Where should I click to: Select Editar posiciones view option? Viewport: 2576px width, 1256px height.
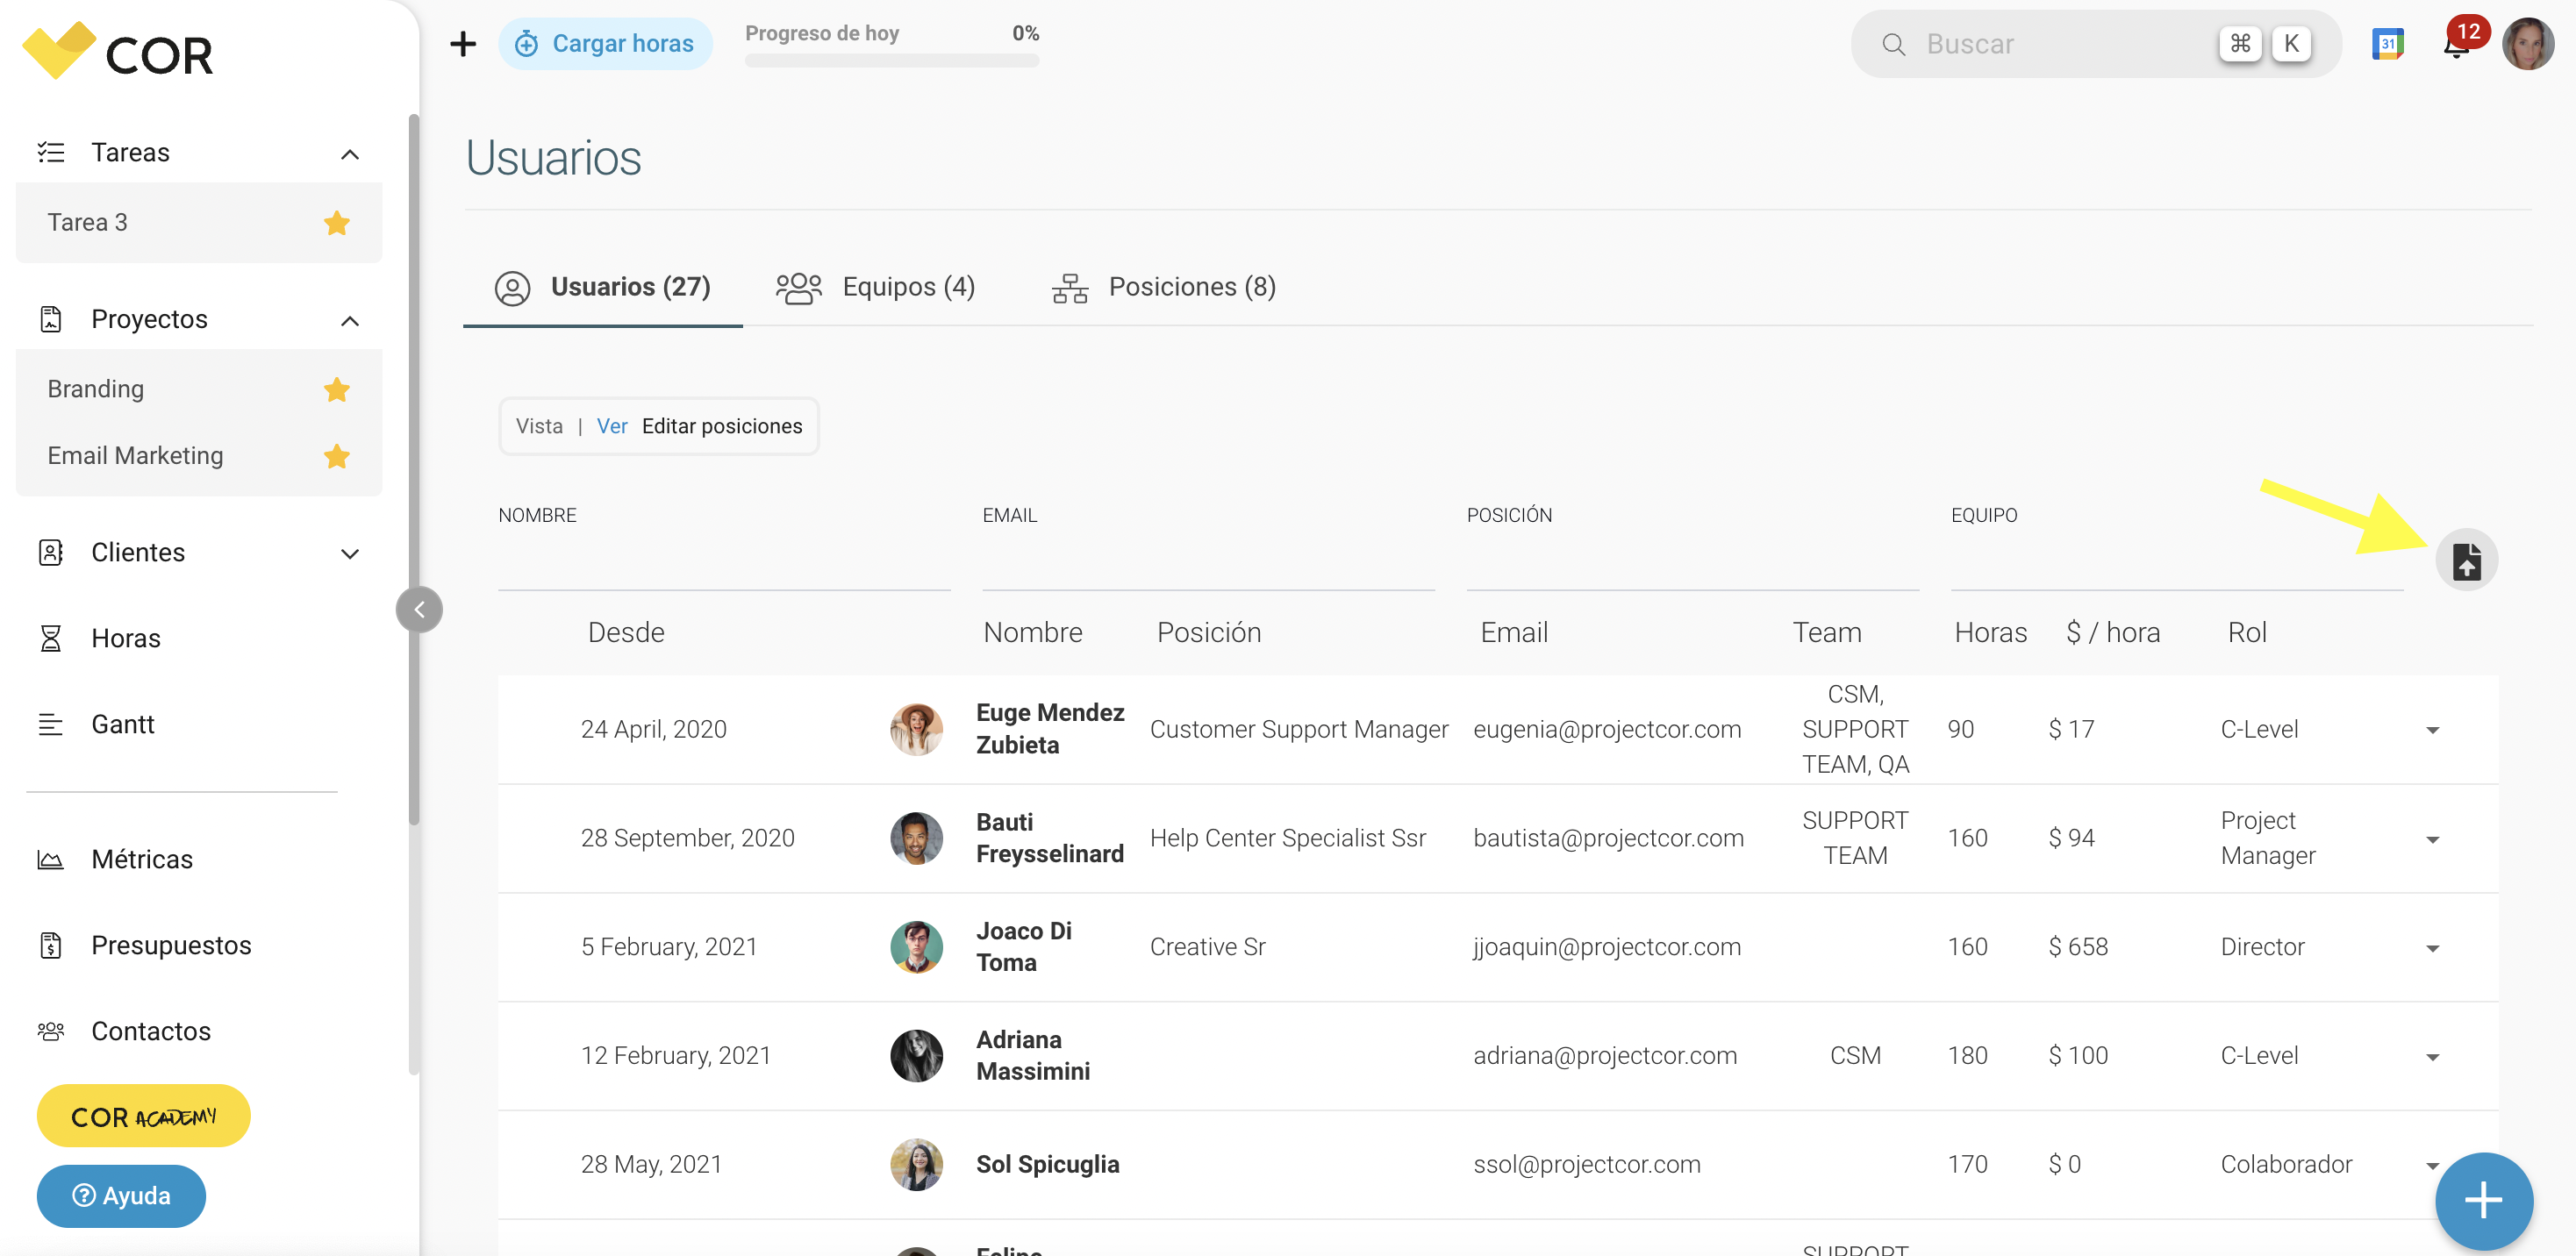pos(722,426)
